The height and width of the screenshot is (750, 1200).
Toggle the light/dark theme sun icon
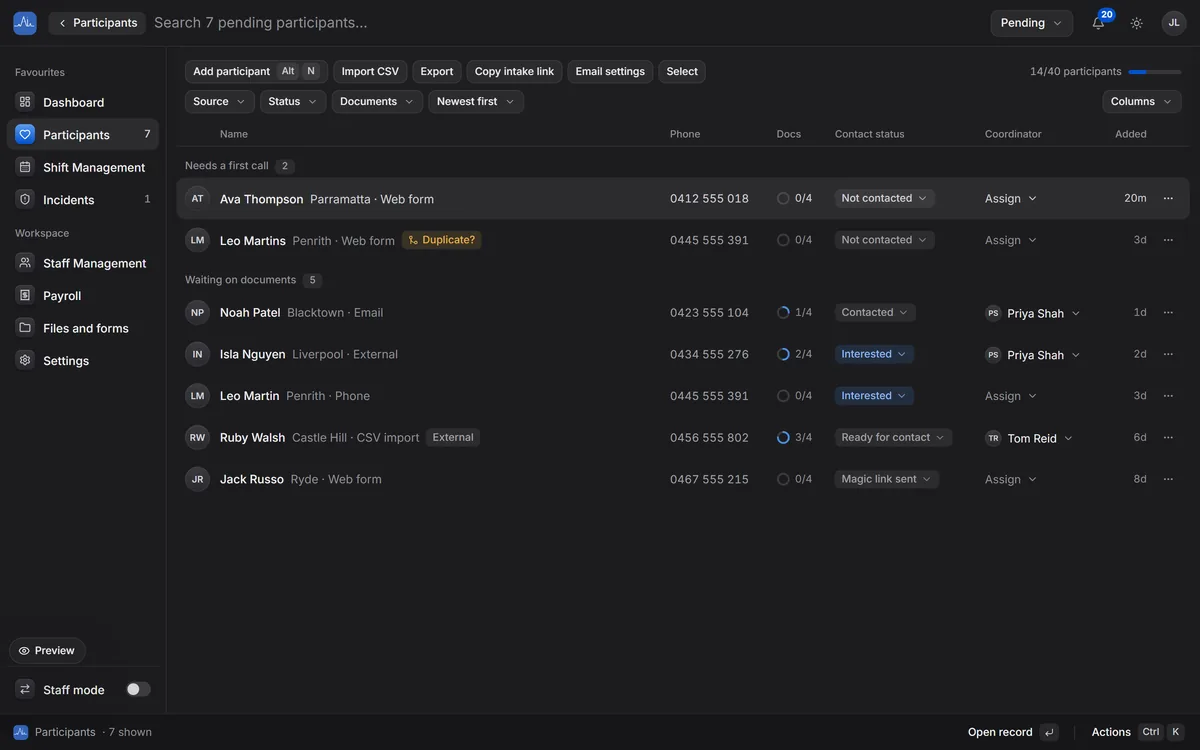tap(1137, 23)
